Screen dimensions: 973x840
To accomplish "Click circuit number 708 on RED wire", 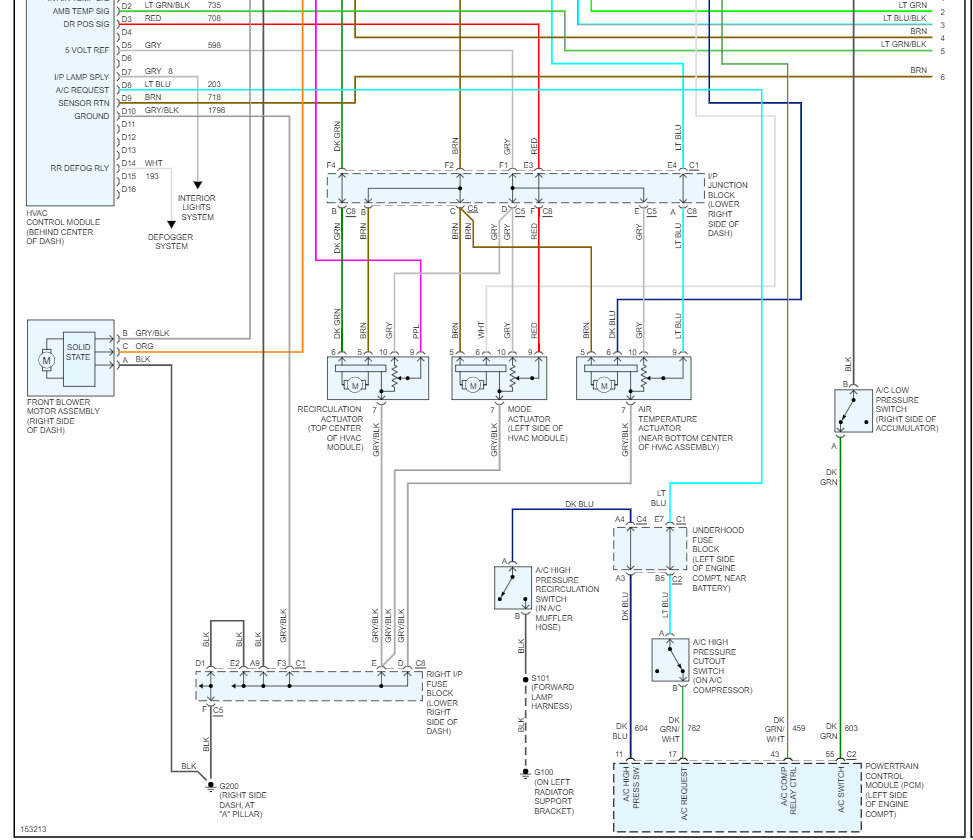I will click(214, 19).
